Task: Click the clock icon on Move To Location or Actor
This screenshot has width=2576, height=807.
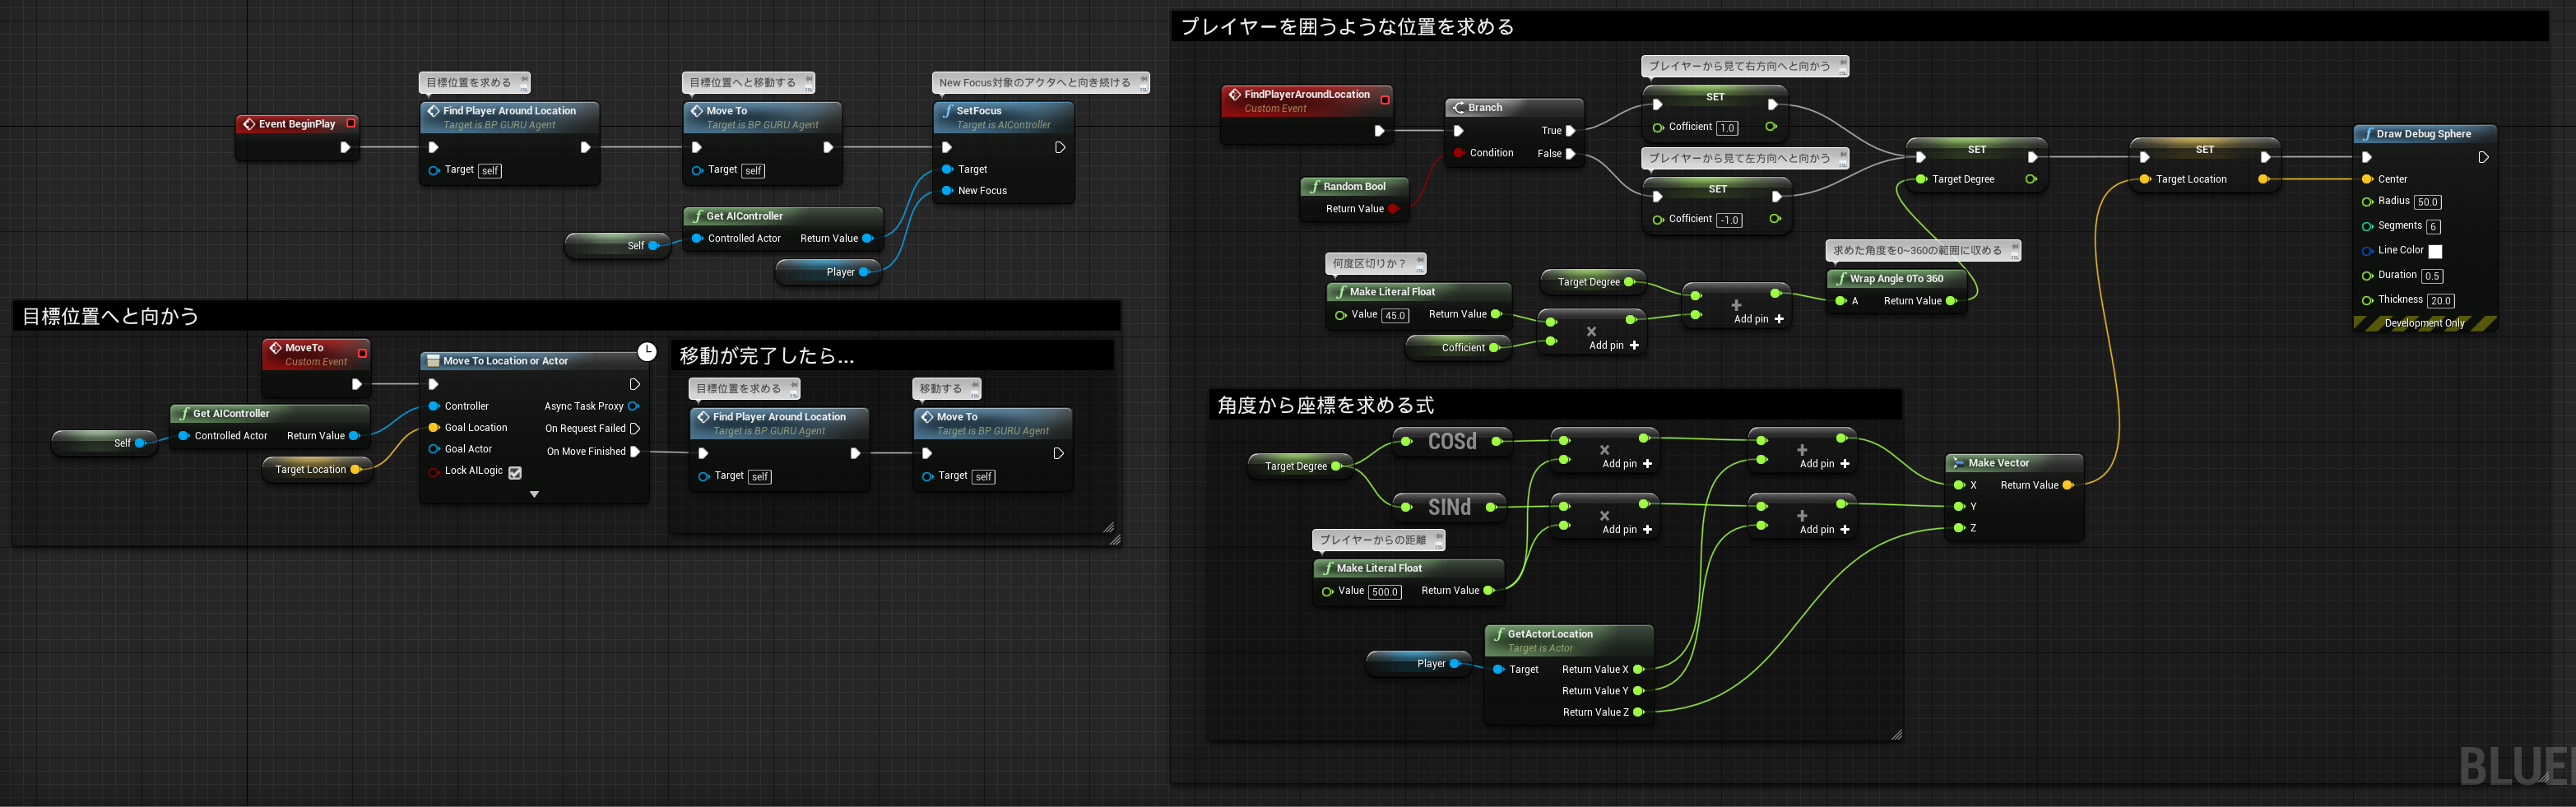Action: pyautogui.click(x=646, y=352)
